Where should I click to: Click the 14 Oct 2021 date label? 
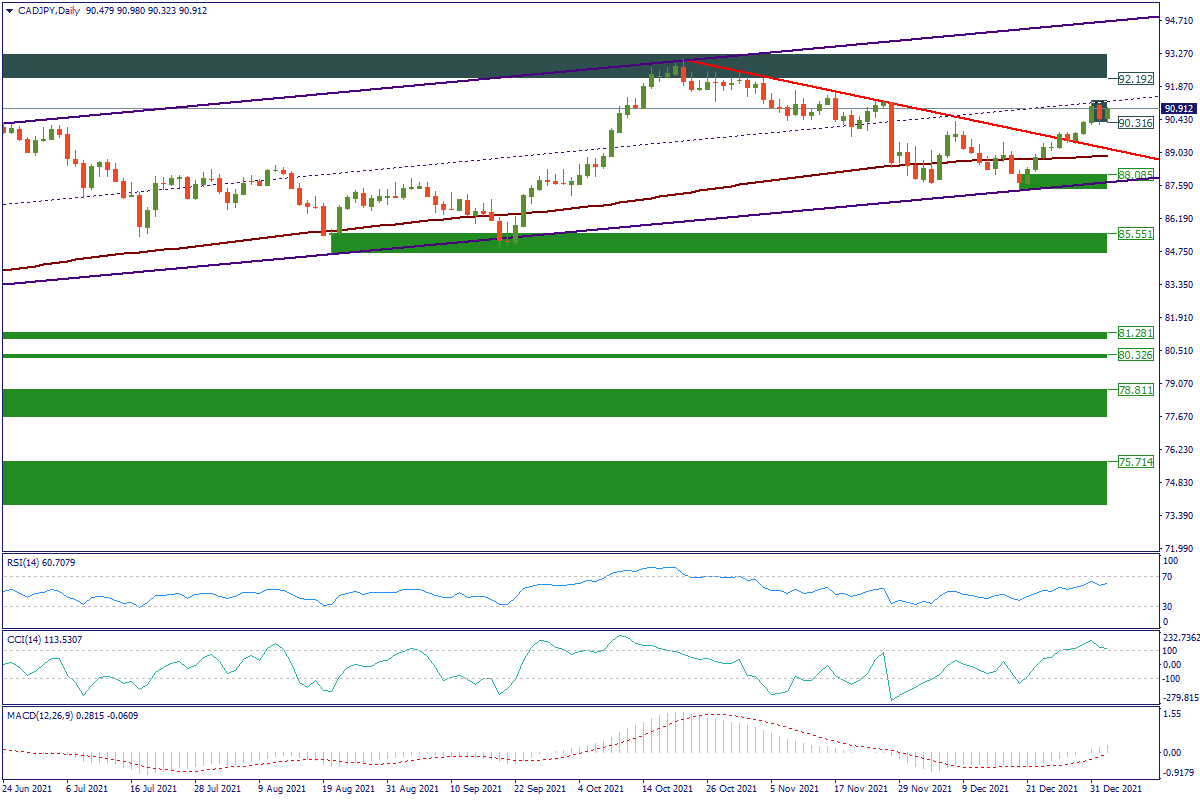(x=667, y=789)
